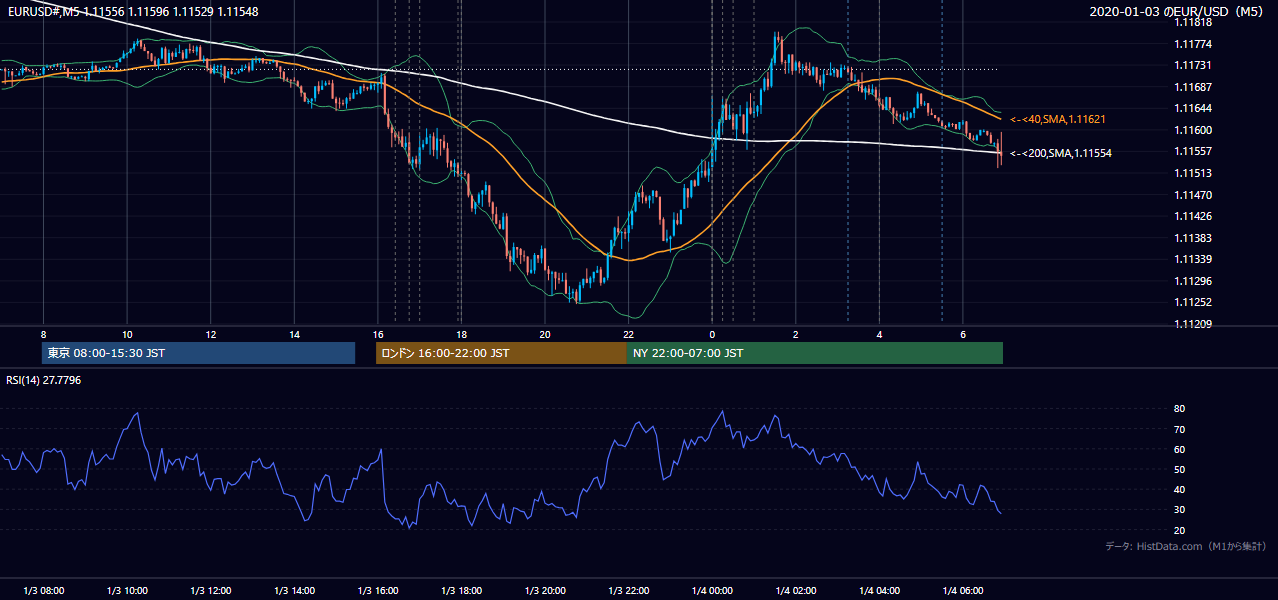Viewport: 1278px width, 600px height.
Task: Click the 1/3 10:00 time axis label
Action: pos(127,590)
